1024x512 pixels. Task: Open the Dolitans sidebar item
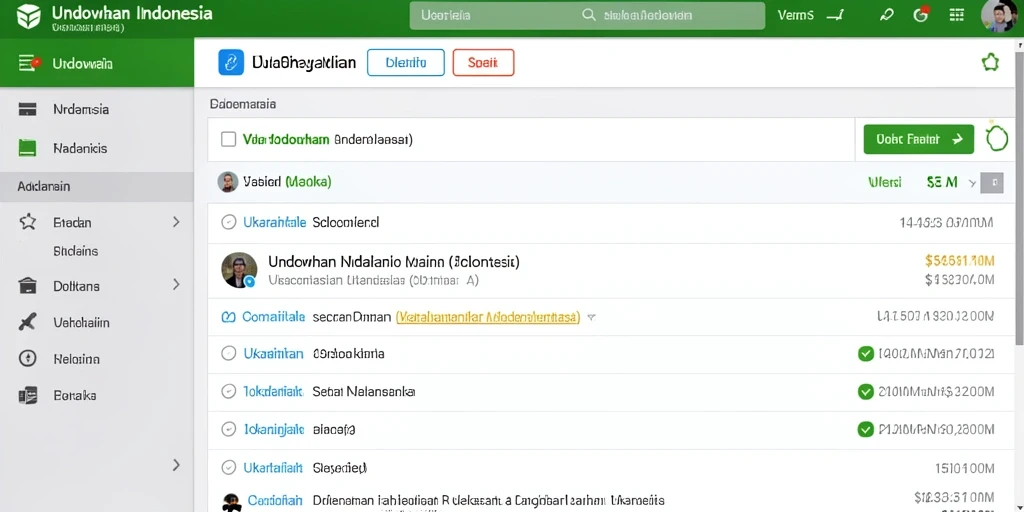(76, 286)
